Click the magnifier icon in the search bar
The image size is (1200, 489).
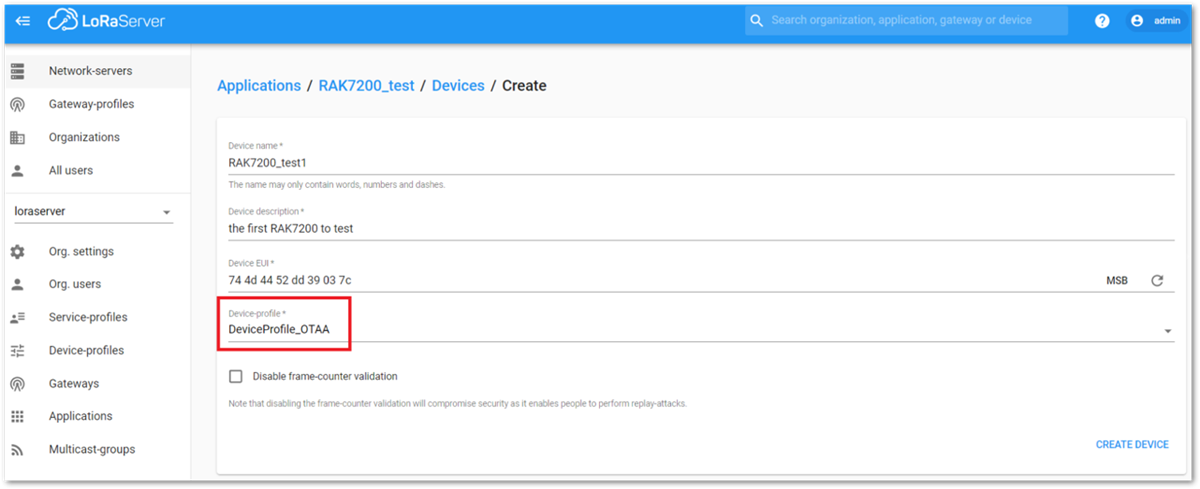[757, 21]
